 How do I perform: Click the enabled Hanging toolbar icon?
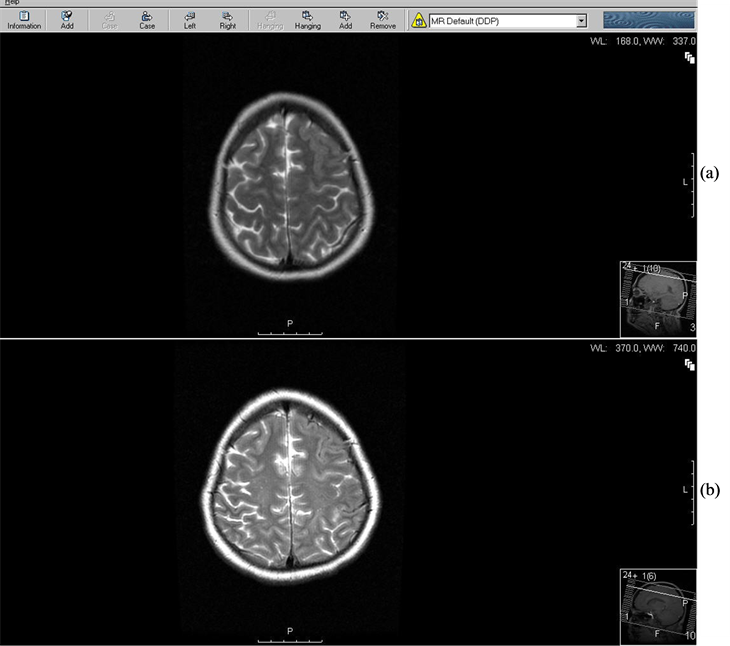click(307, 19)
